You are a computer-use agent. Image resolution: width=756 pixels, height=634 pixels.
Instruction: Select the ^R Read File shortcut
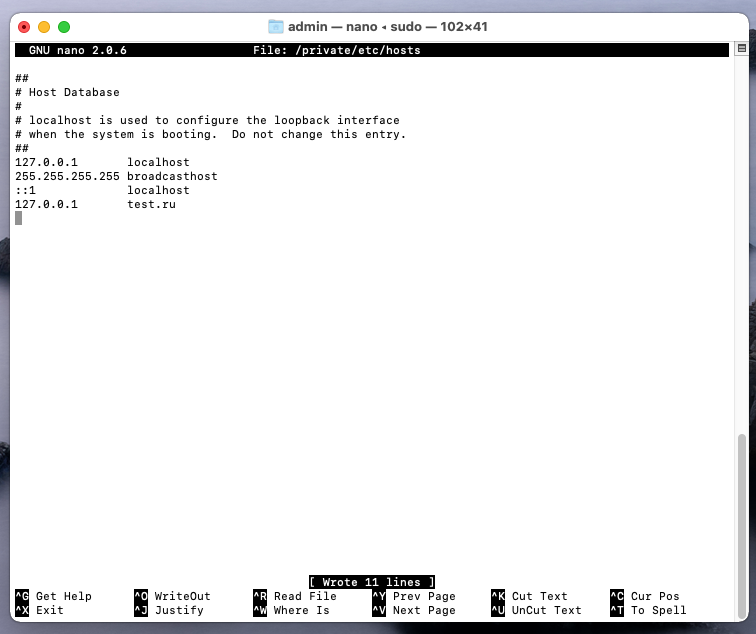[298, 596]
